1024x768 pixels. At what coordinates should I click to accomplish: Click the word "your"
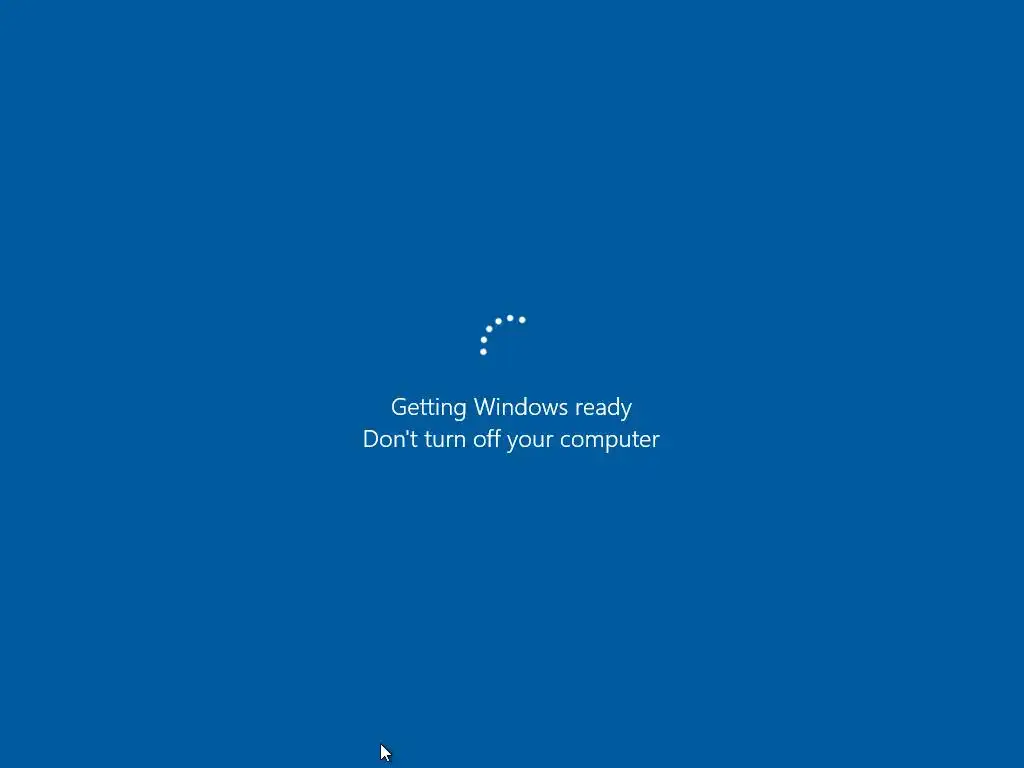pos(530,441)
